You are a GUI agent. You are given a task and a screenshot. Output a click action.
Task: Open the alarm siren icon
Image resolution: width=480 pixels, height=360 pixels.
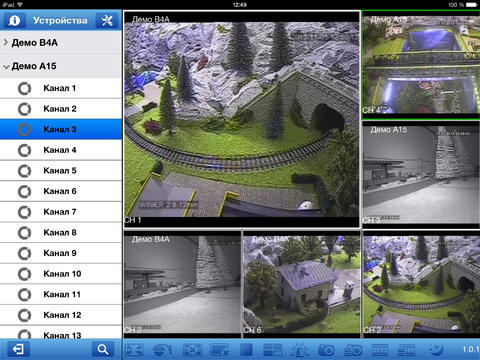pos(299,350)
